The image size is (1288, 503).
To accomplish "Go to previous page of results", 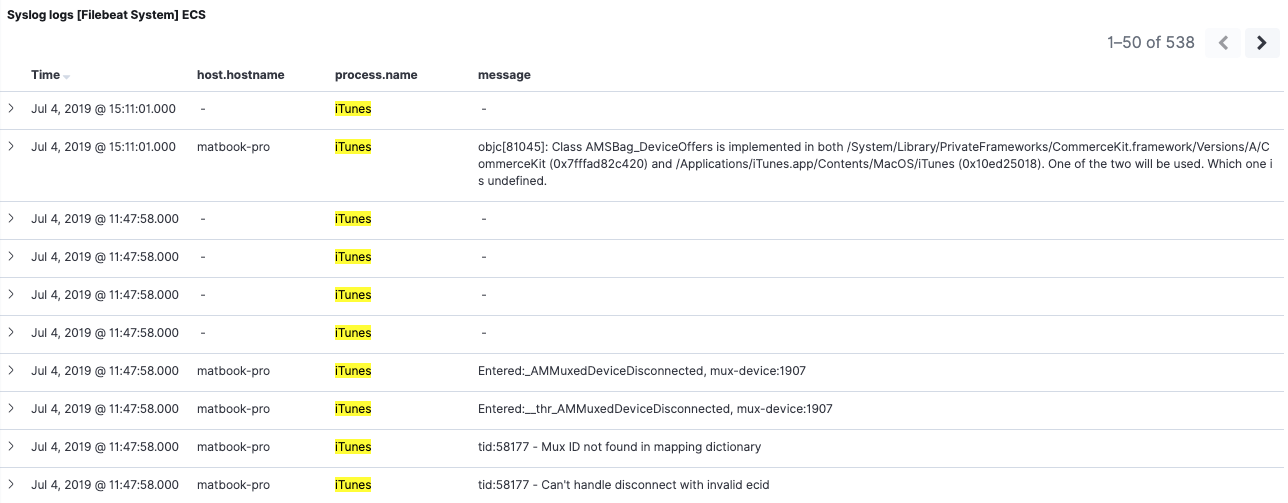I will click(x=1223, y=43).
